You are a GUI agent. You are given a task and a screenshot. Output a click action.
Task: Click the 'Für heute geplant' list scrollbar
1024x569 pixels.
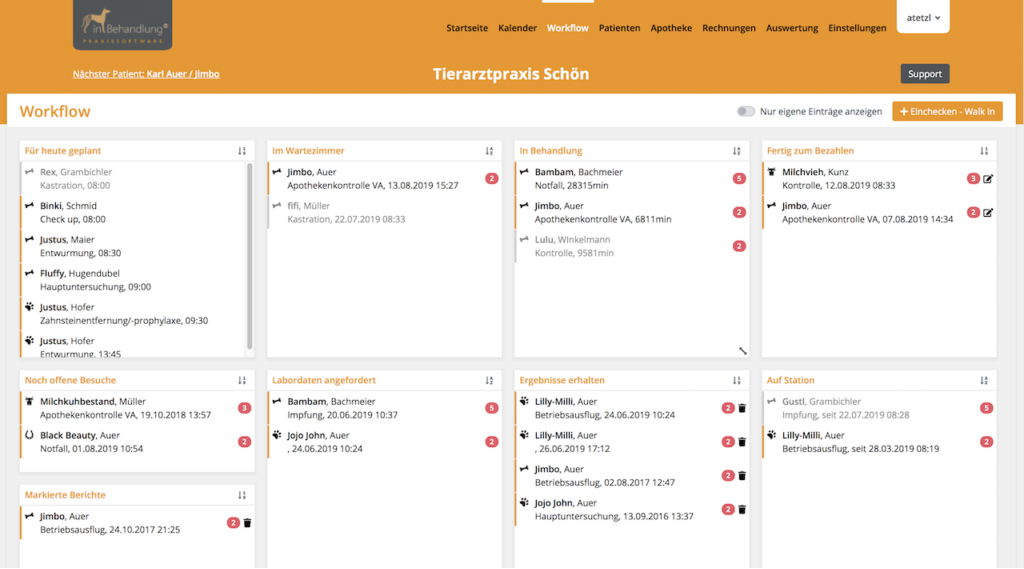coord(249,256)
